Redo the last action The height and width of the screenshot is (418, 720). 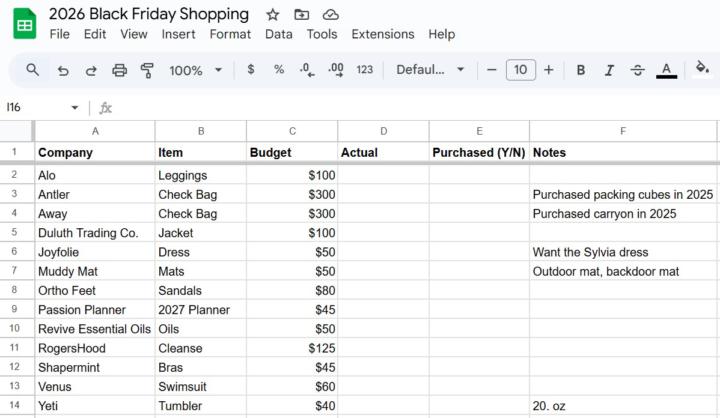(x=91, y=70)
